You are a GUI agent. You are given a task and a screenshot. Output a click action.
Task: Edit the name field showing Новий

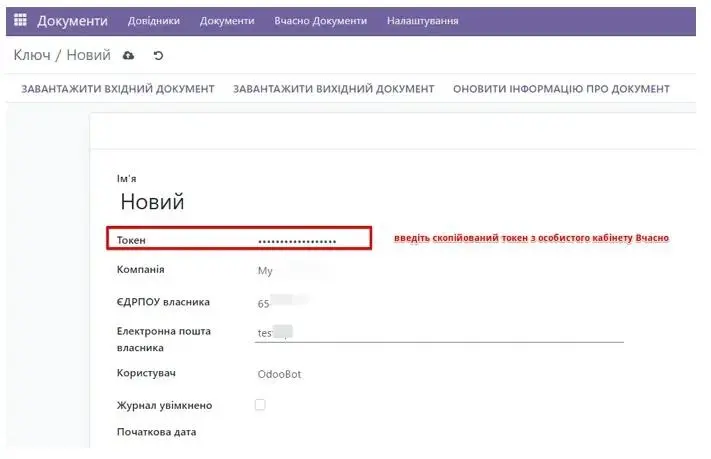(152, 201)
